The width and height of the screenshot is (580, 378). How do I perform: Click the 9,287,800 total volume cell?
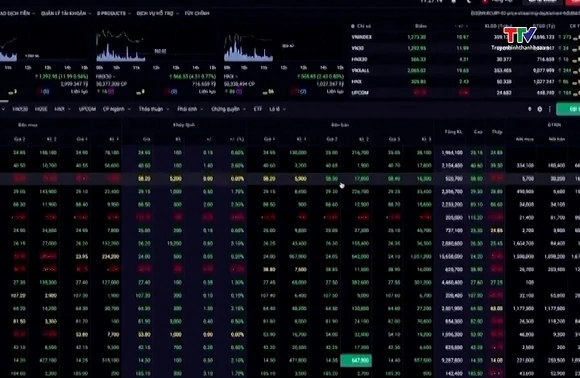tap(452, 360)
